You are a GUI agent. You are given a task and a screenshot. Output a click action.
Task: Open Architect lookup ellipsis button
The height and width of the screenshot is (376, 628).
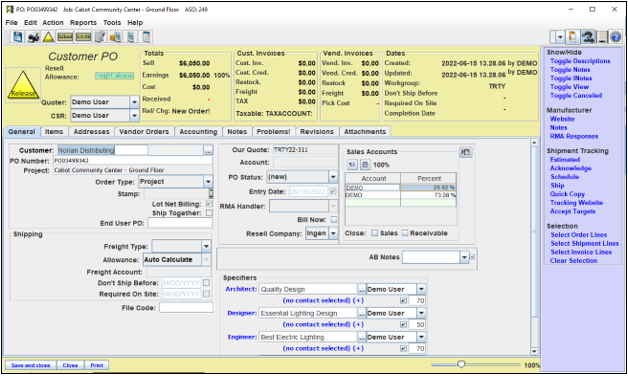[x=362, y=289]
